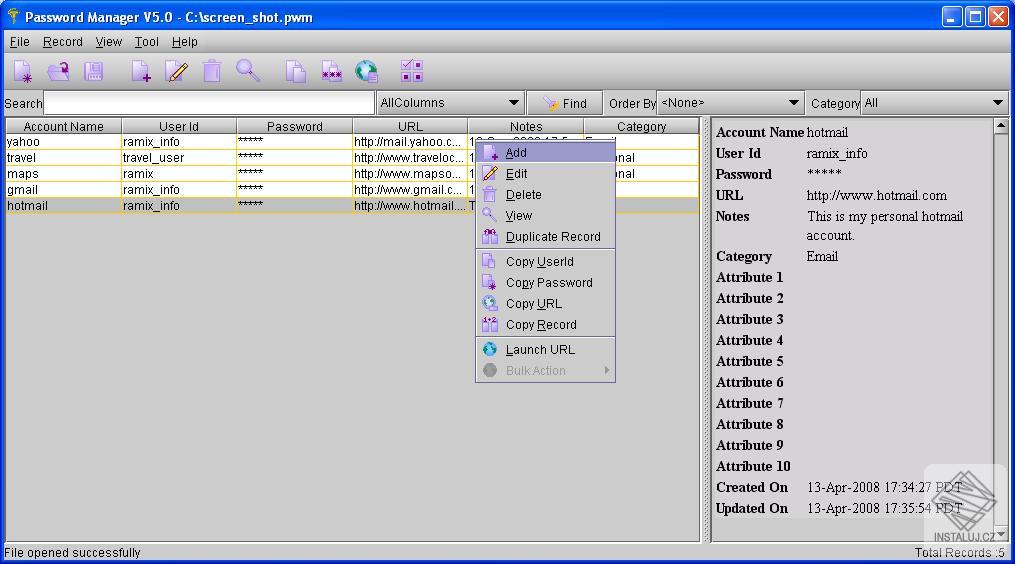Open the File menu
1015x564 pixels.
pyautogui.click(x=19, y=42)
